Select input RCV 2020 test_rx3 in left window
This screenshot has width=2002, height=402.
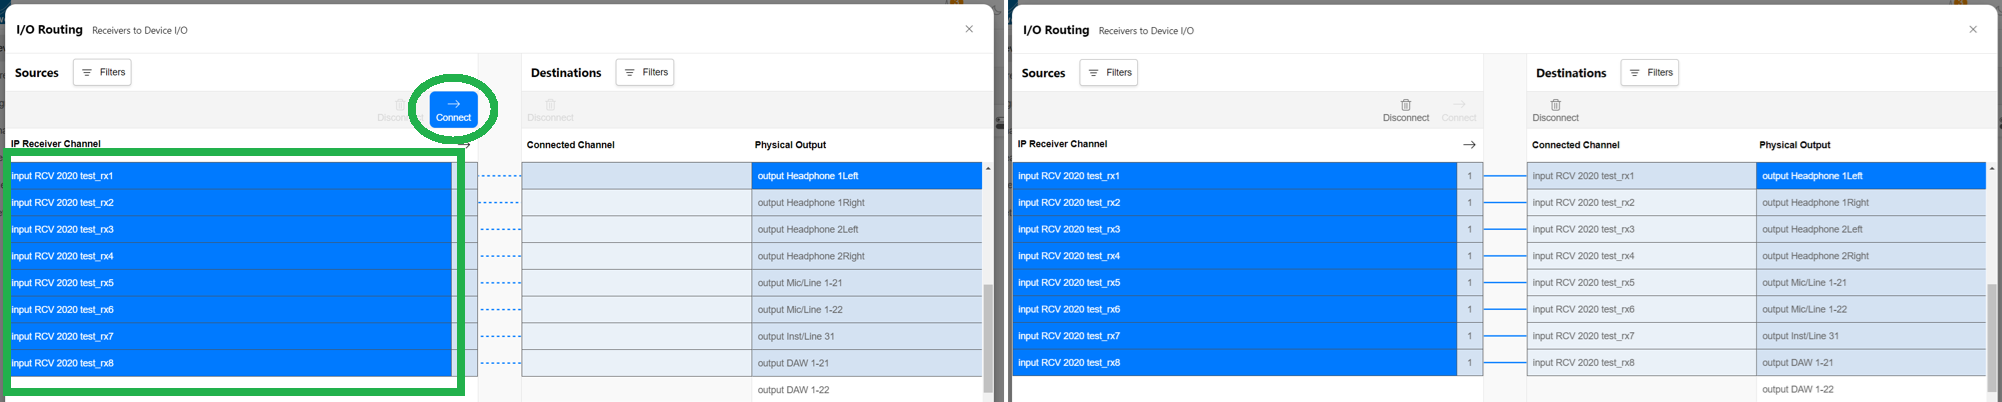tap(231, 230)
